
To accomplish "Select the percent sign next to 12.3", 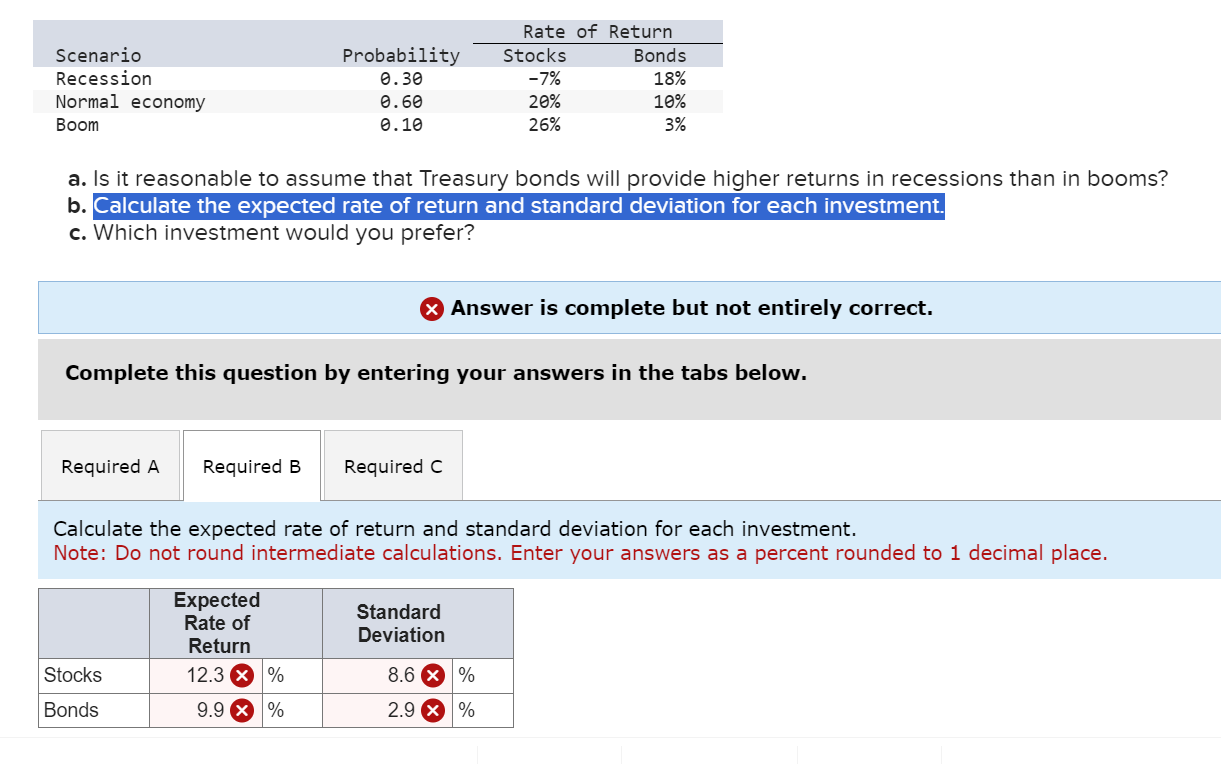I will (x=275, y=675).
